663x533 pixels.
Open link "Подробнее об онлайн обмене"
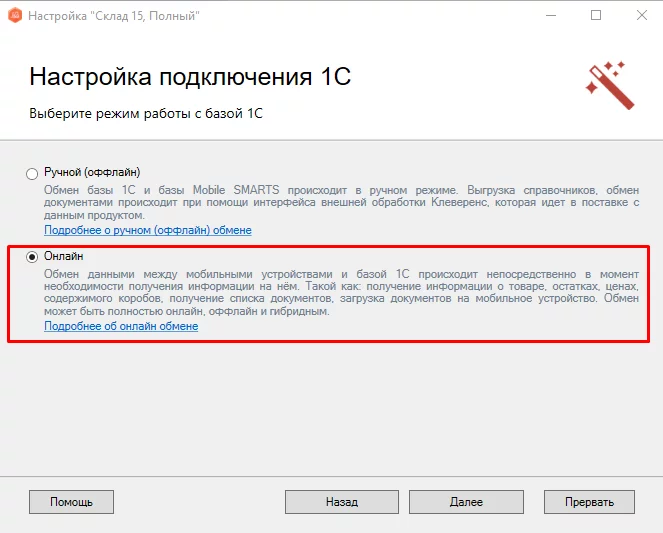point(121,326)
